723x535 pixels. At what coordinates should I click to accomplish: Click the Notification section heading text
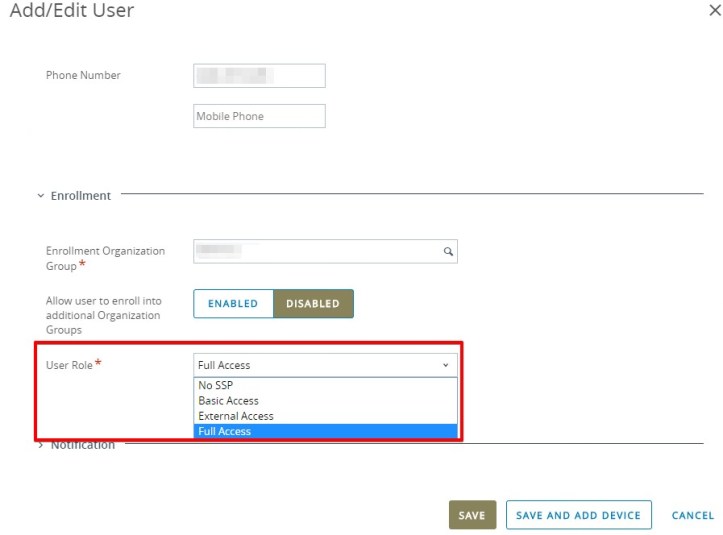point(82,445)
